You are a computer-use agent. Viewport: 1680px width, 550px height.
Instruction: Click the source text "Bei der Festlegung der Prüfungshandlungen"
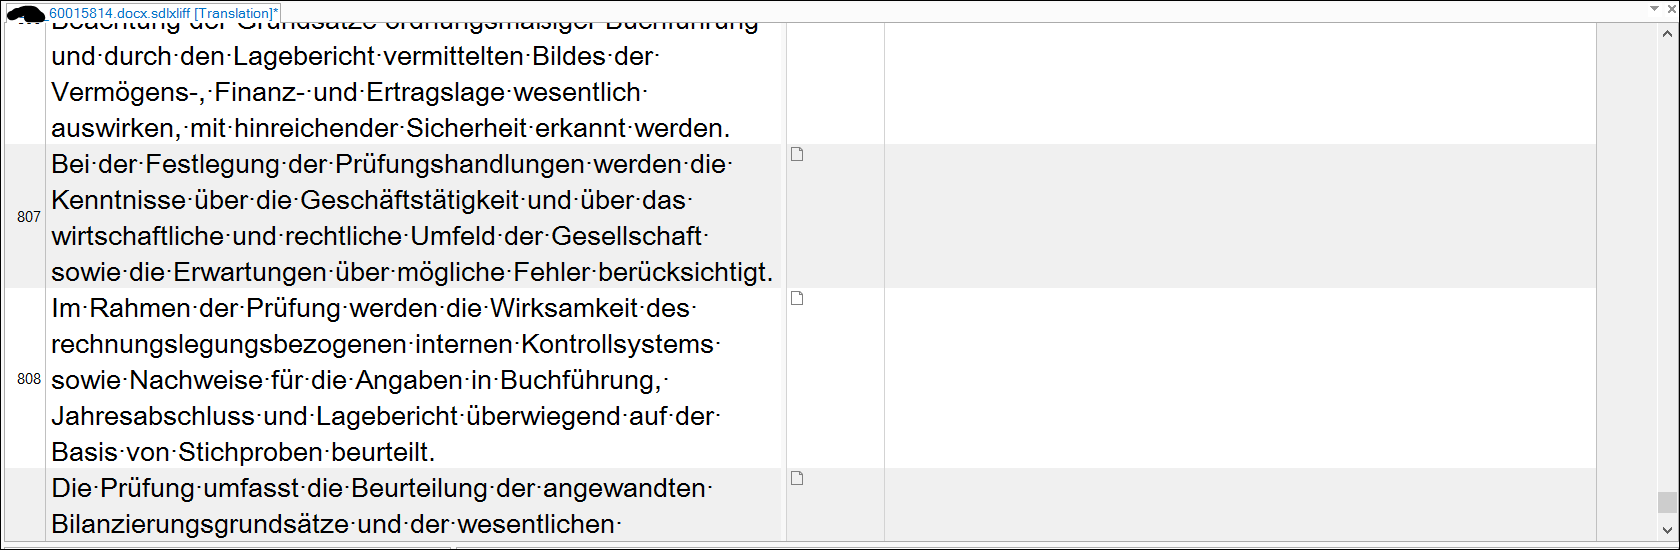coord(318,164)
